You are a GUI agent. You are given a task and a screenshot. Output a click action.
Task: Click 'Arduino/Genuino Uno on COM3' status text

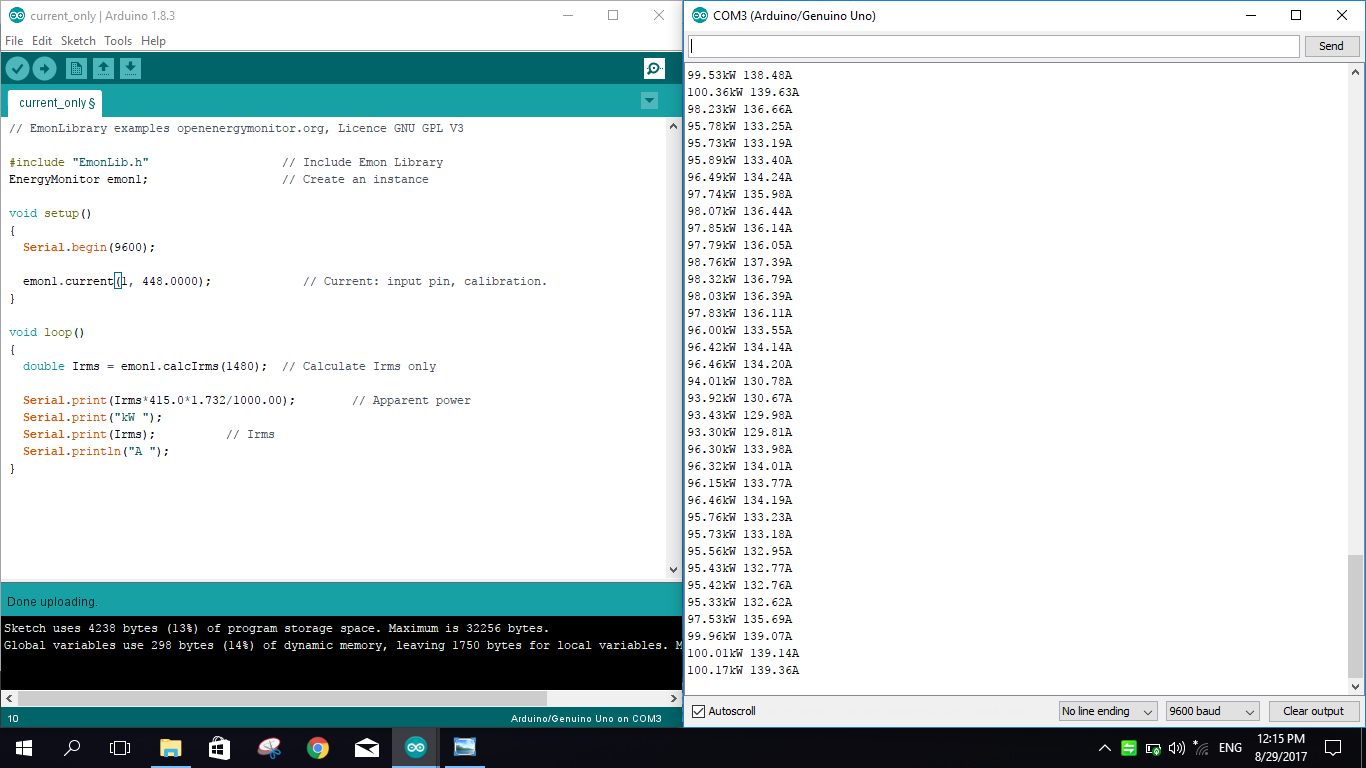pos(586,718)
